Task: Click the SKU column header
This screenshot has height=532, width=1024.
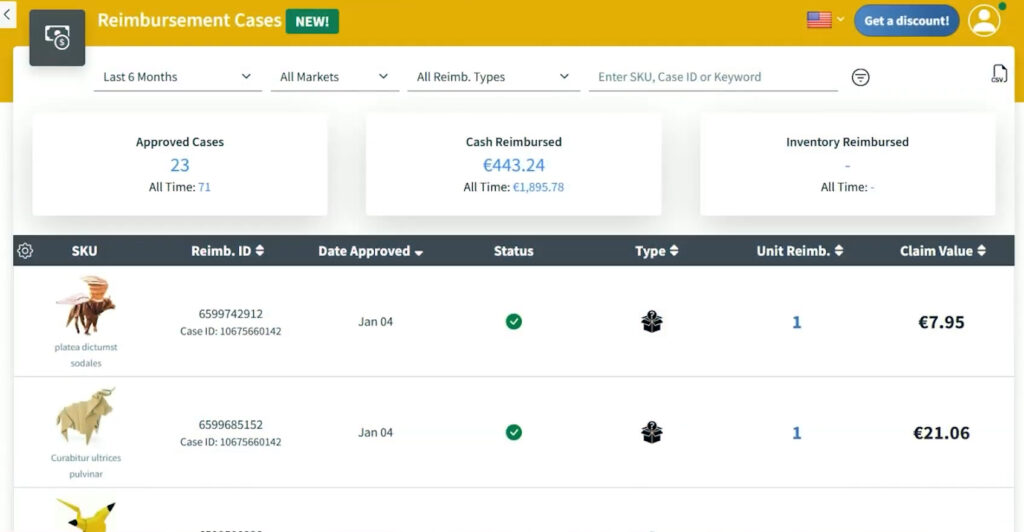Action: pos(84,251)
